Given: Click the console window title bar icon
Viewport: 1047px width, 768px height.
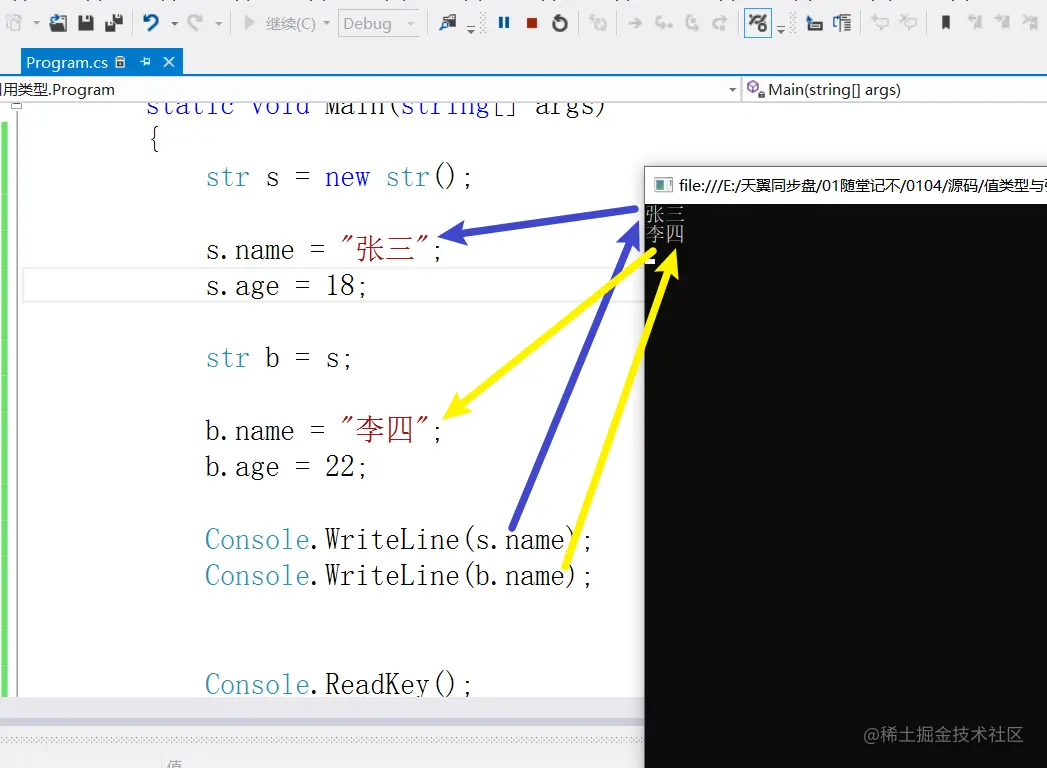Looking at the screenshot, I should point(663,185).
